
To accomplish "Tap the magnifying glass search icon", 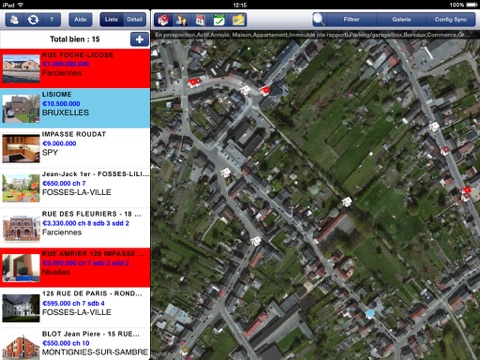I will pos(319,20).
